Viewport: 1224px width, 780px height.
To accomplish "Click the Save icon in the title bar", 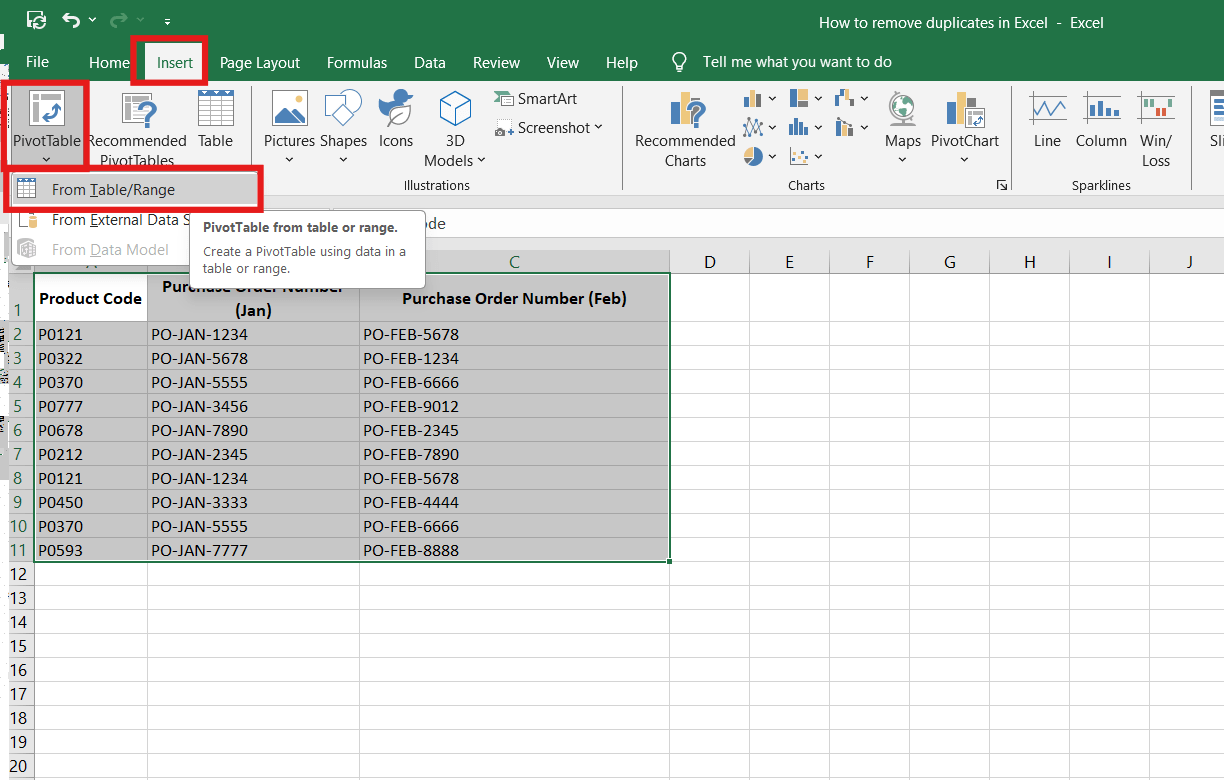I will click(36, 20).
